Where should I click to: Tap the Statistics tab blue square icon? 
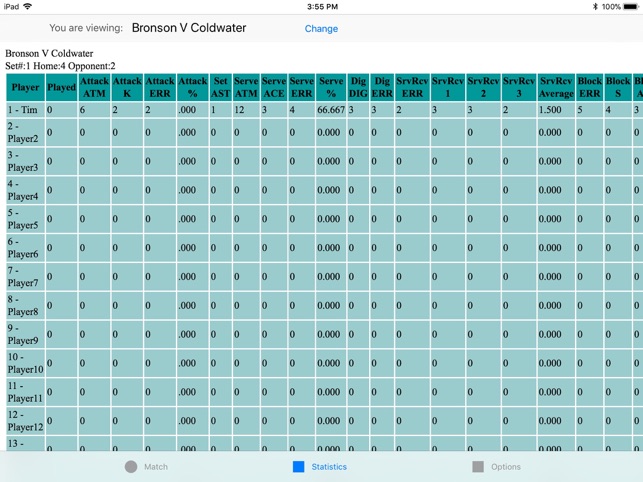(x=298, y=467)
